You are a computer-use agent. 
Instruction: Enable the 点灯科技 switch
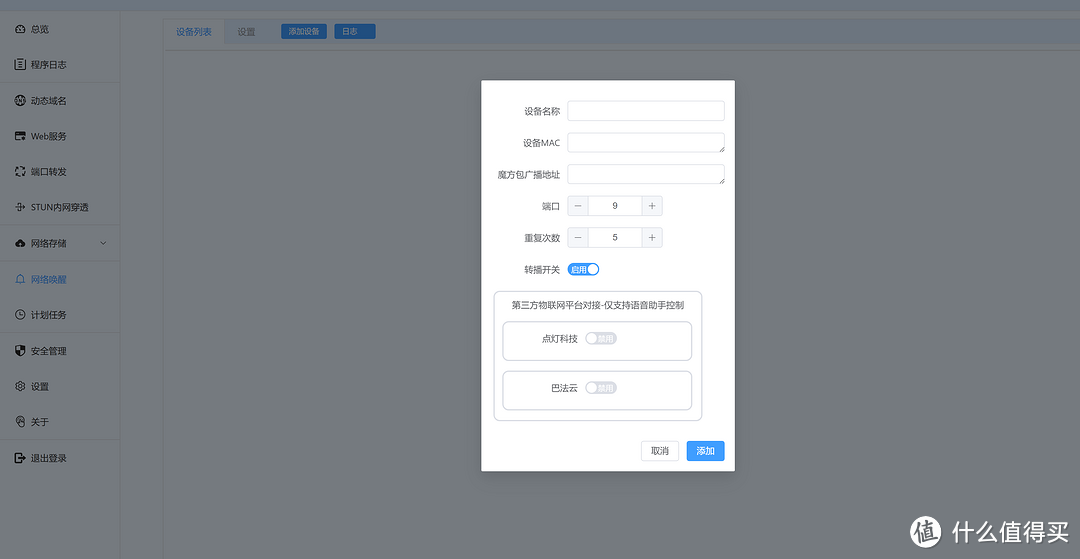point(601,338)
